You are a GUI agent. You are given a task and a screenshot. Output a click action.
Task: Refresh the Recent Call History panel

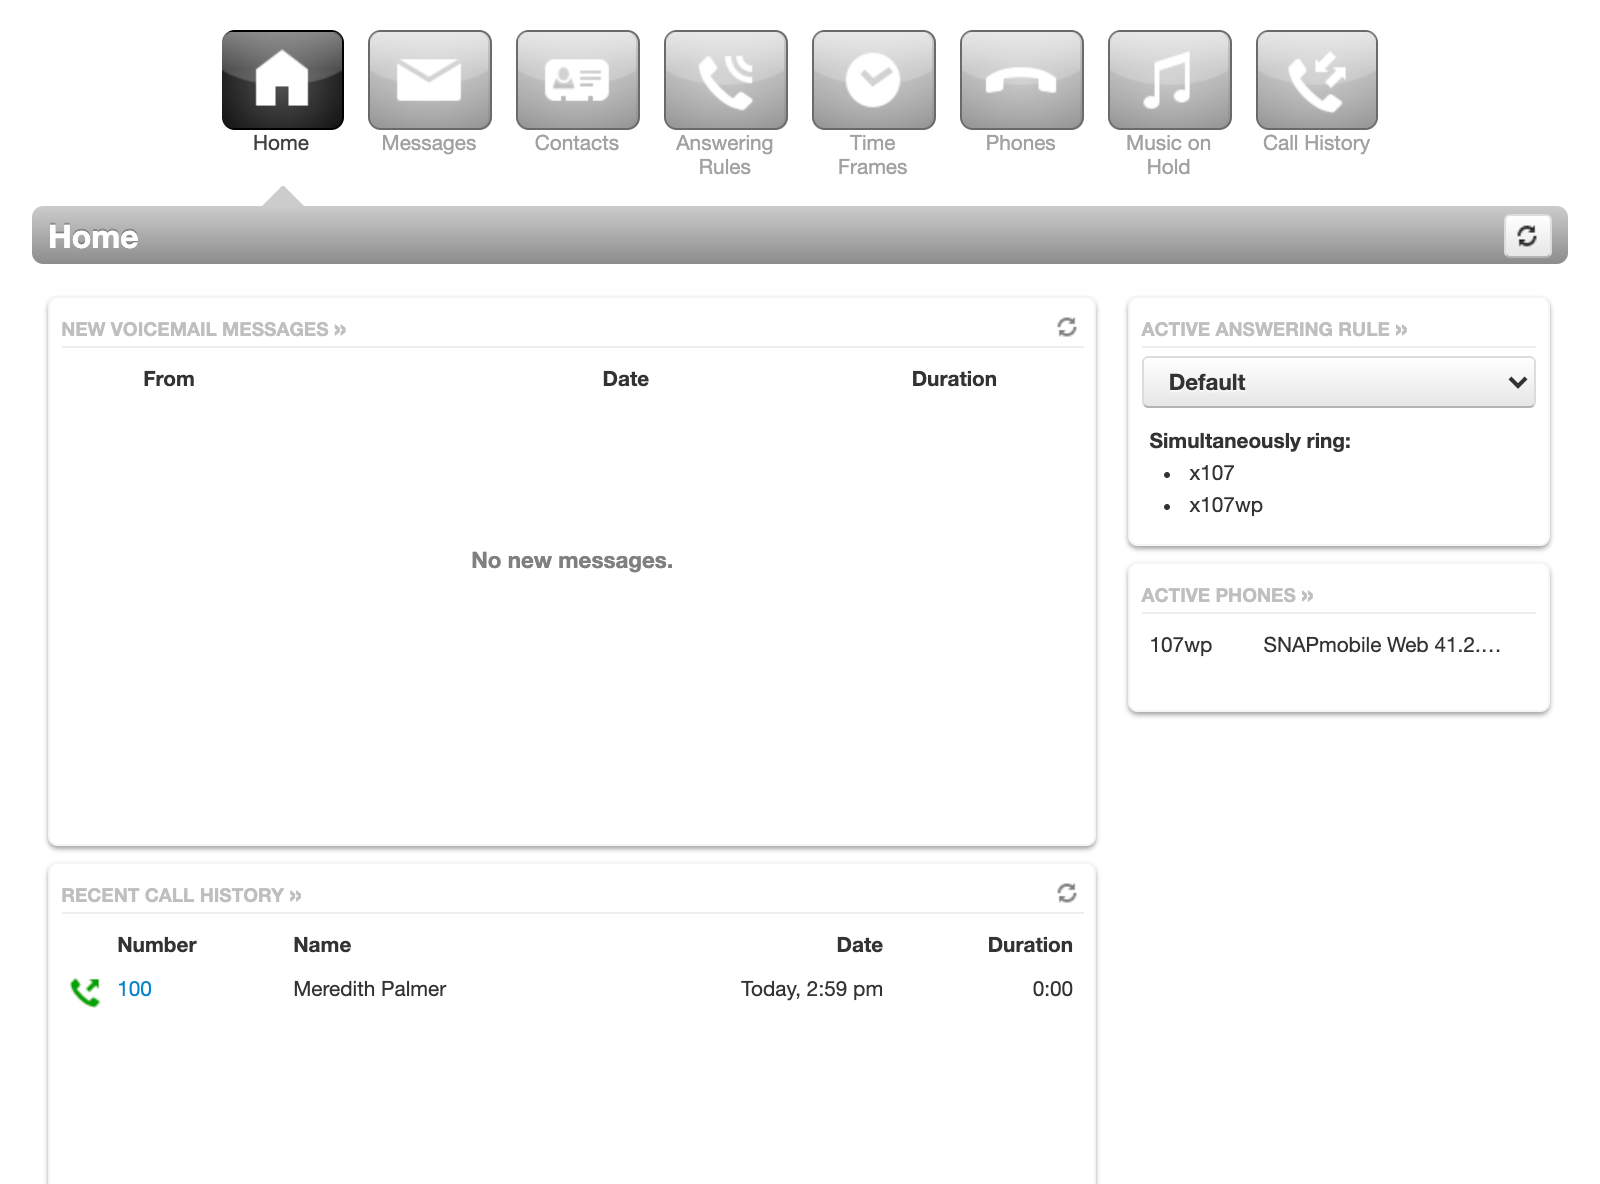coord(1067,892)
